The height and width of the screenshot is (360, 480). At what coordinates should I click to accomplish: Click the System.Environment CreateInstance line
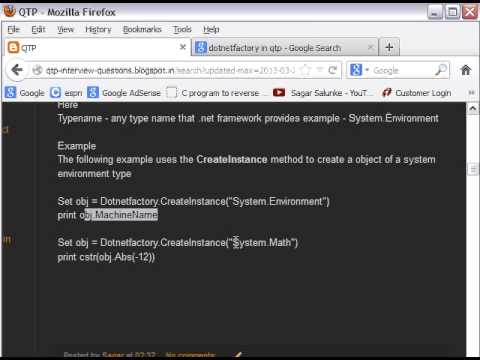[x=193, y=202]
